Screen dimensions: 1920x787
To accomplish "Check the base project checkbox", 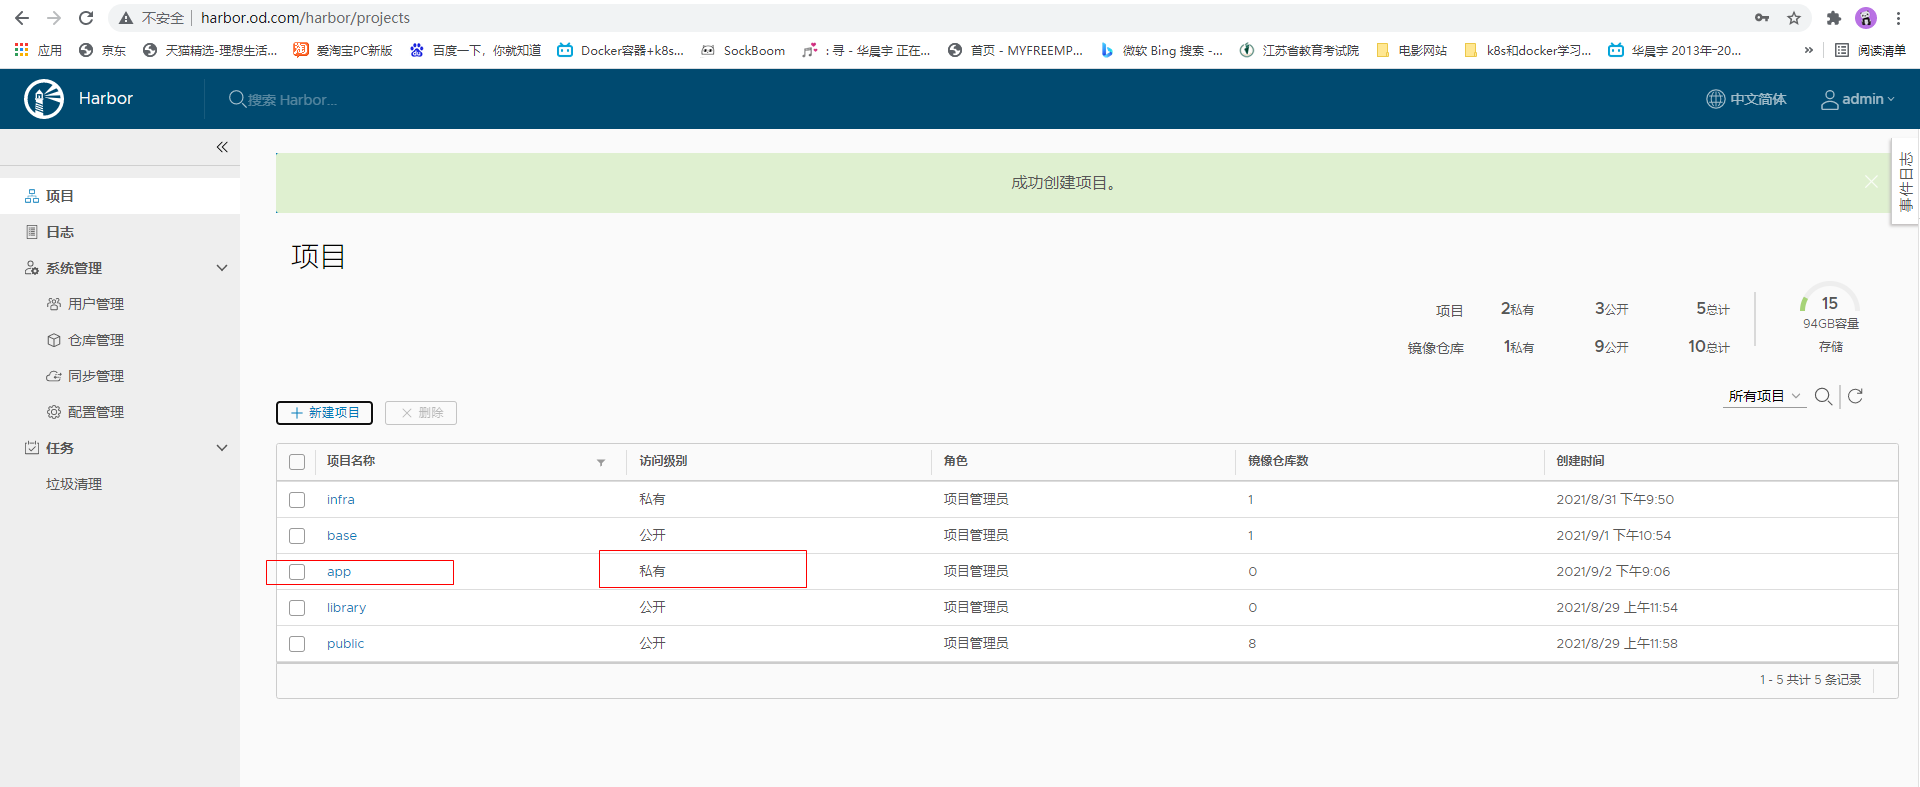I will (297, 536).
